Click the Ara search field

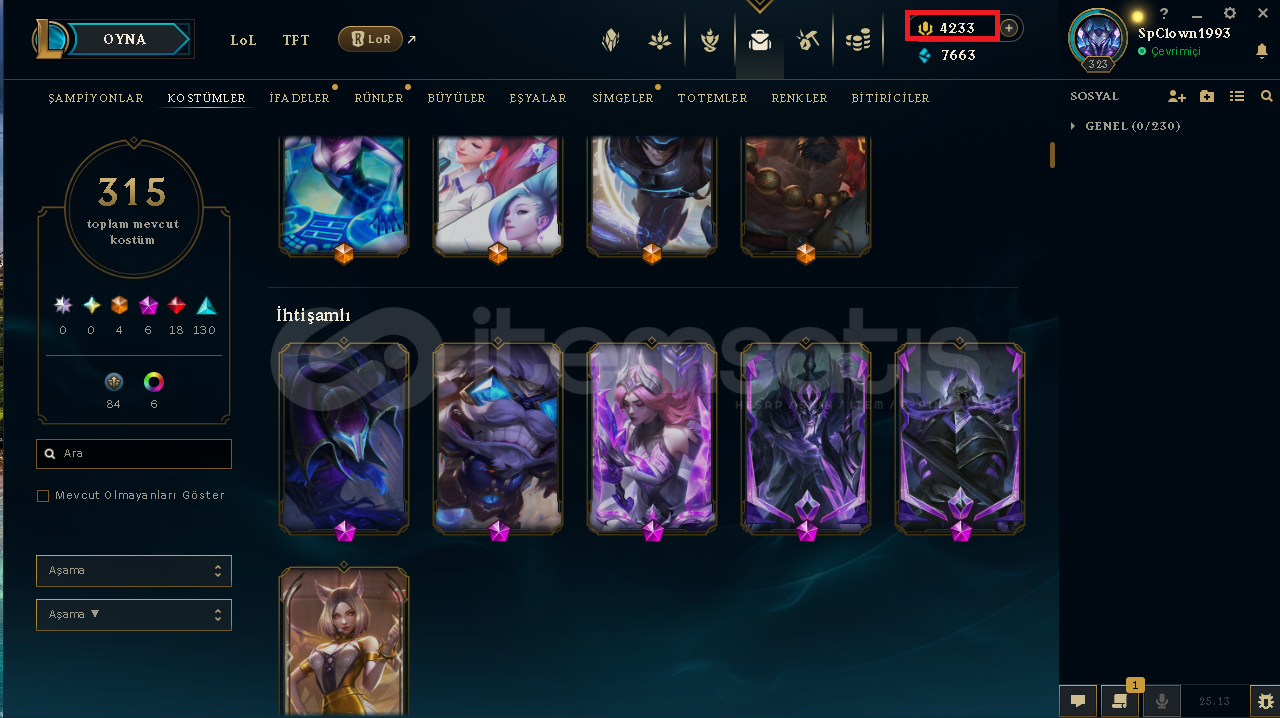pos(134,453)
